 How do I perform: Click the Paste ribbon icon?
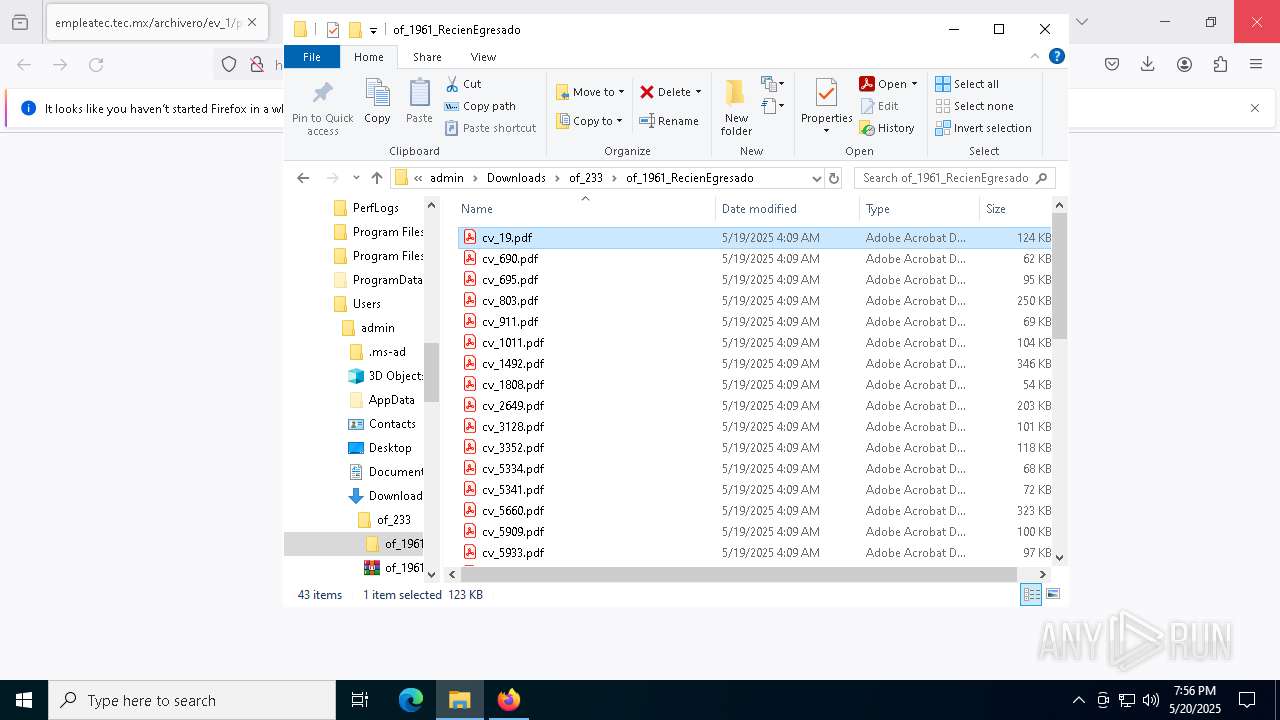[x=419, y=93]
